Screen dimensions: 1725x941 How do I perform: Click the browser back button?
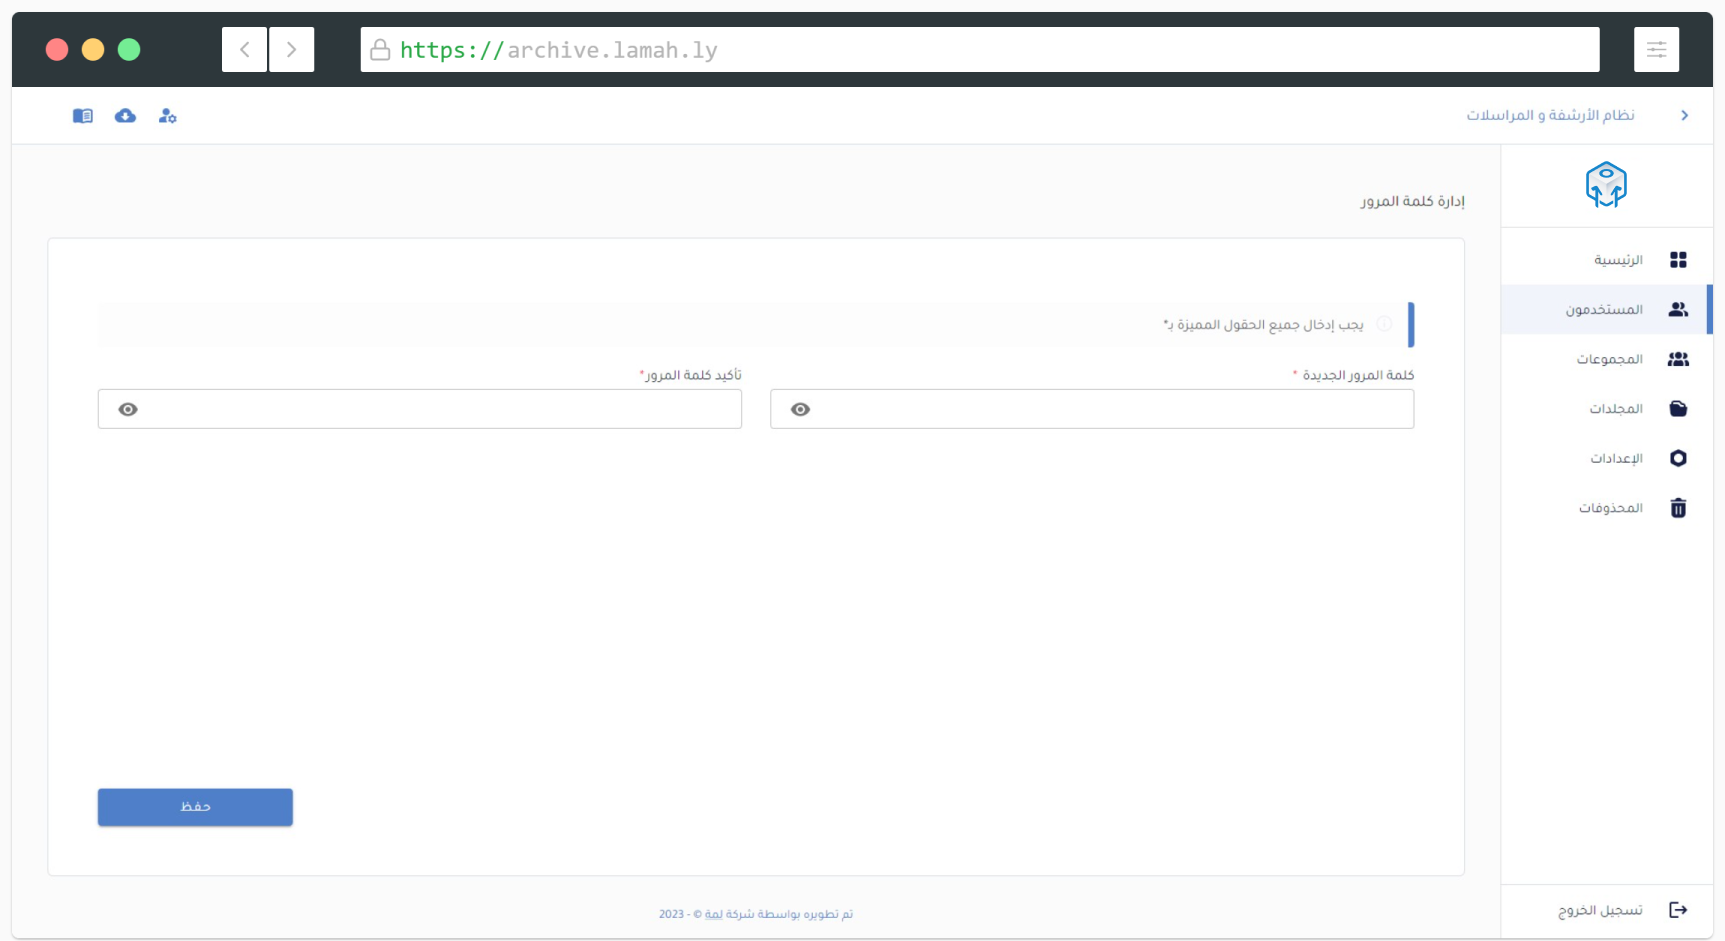(244, 50)
